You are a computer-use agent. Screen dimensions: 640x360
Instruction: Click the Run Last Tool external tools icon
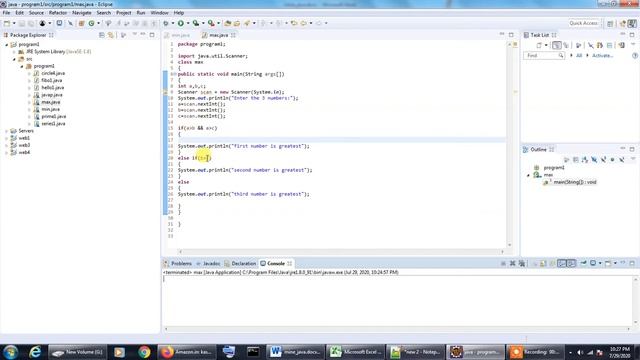pos(211,23)
